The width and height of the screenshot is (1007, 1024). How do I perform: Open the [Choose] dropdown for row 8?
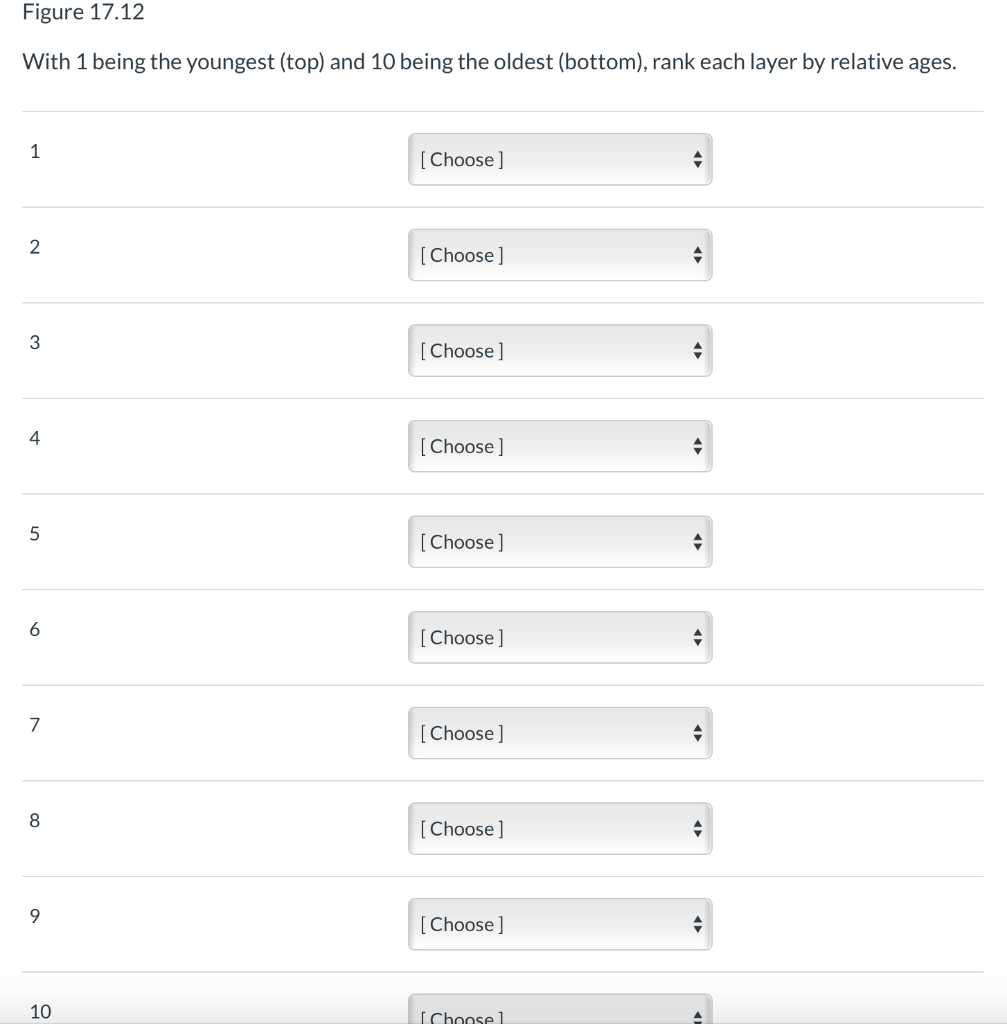pyautogui.click(x=545, y=828)
